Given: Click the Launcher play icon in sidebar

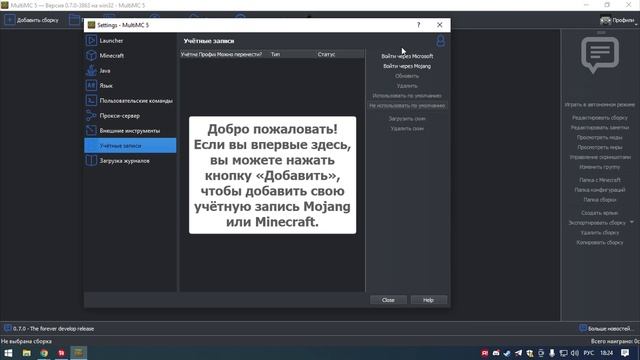Looking at the screenshot, I should pyautogui.click(x=91, y=40).
